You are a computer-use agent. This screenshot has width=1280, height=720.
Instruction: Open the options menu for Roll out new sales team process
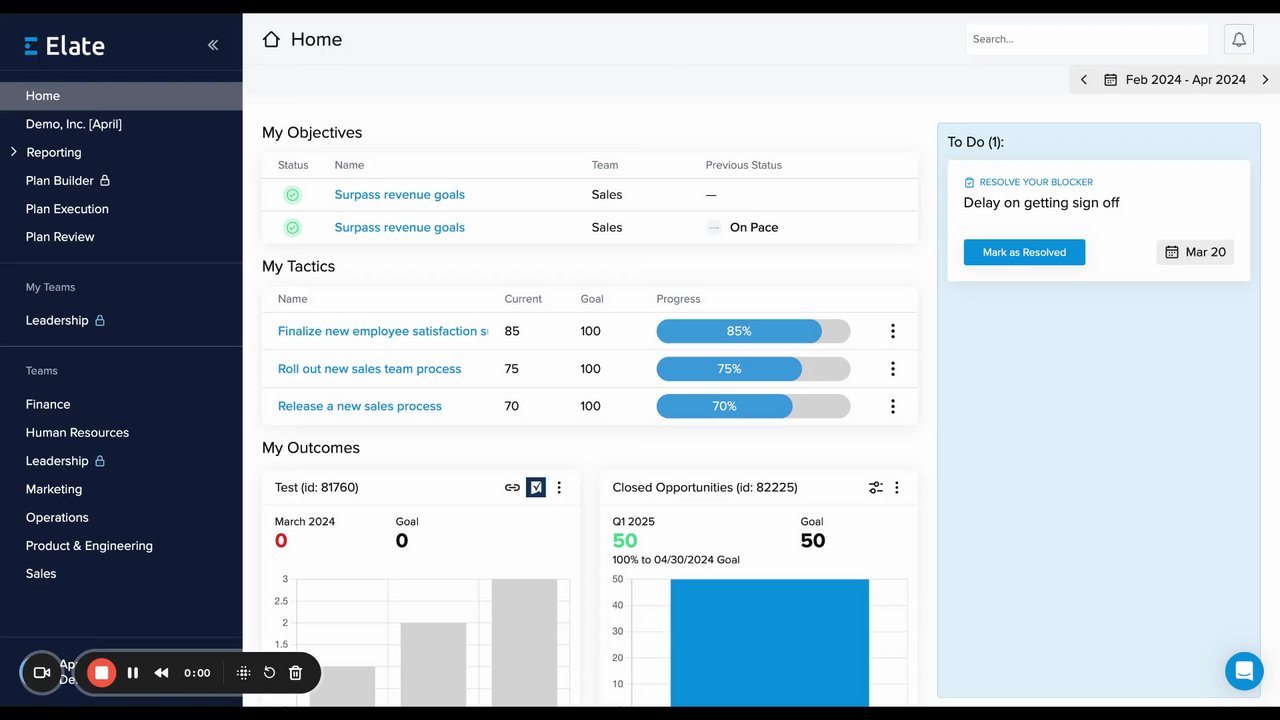[893, 369]
